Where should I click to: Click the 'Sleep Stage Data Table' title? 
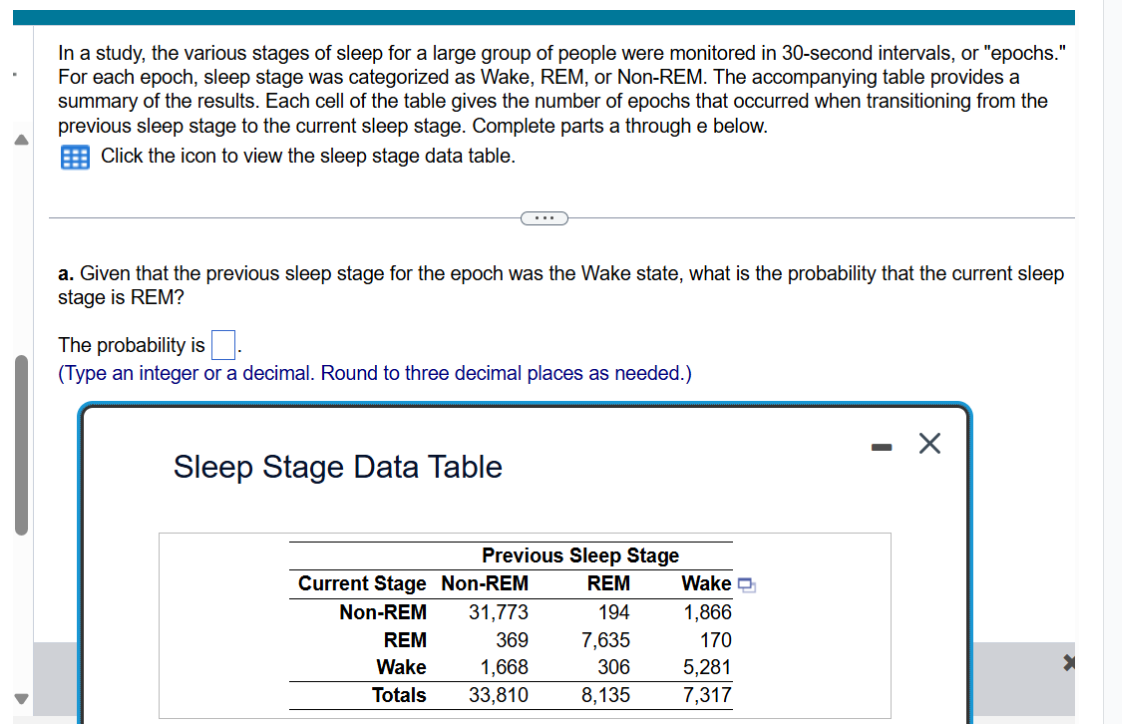338,466
